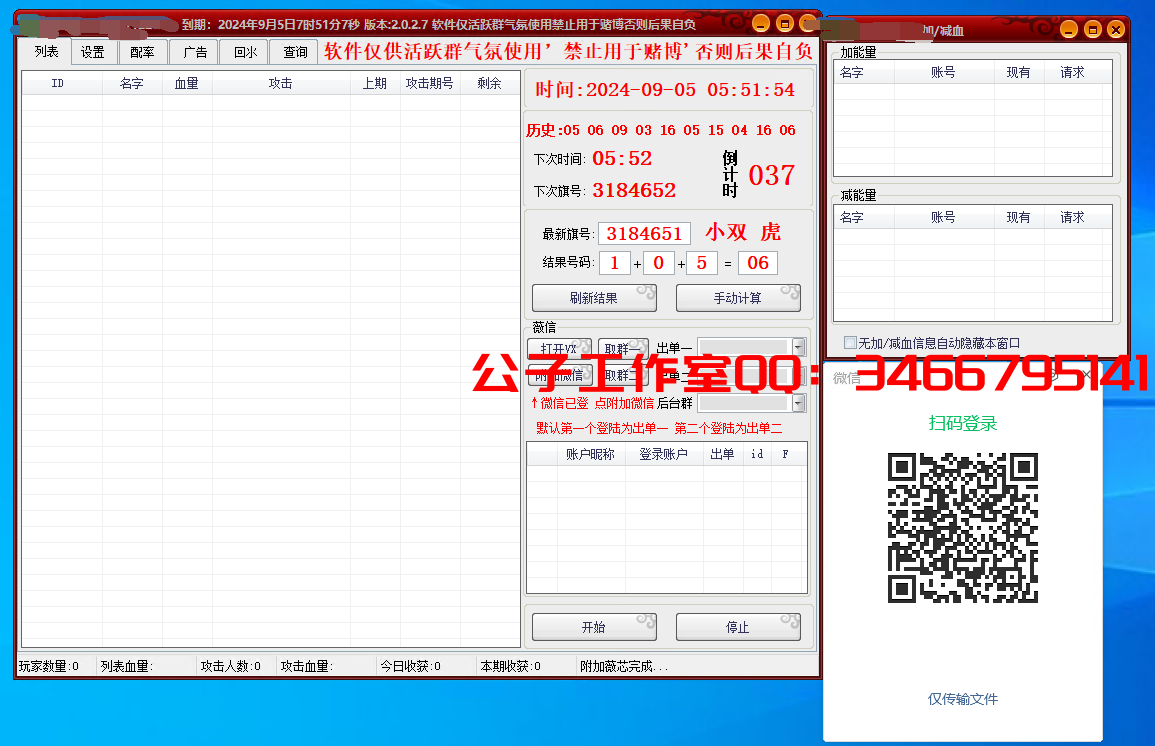Image resolution: width=1155 pixels, height=746 pixels.
Task: Click the 附加薇芯完成 status text
Action: pos(624,666)
